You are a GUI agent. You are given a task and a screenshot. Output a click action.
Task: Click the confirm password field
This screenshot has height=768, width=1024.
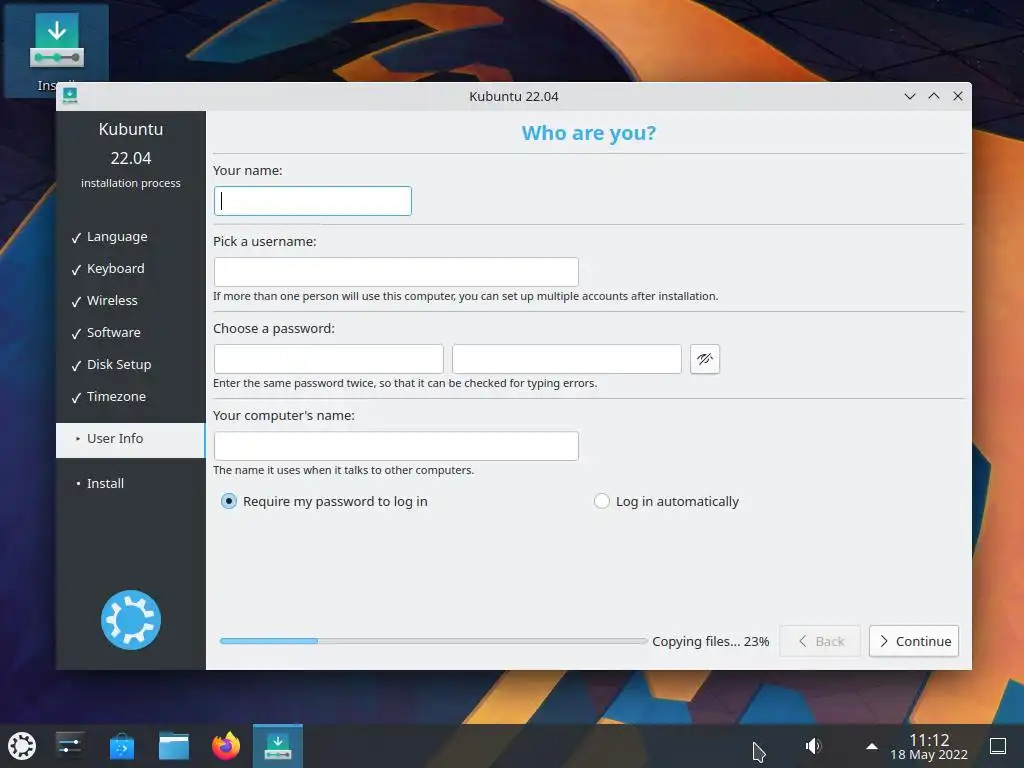tap(567, 359)
